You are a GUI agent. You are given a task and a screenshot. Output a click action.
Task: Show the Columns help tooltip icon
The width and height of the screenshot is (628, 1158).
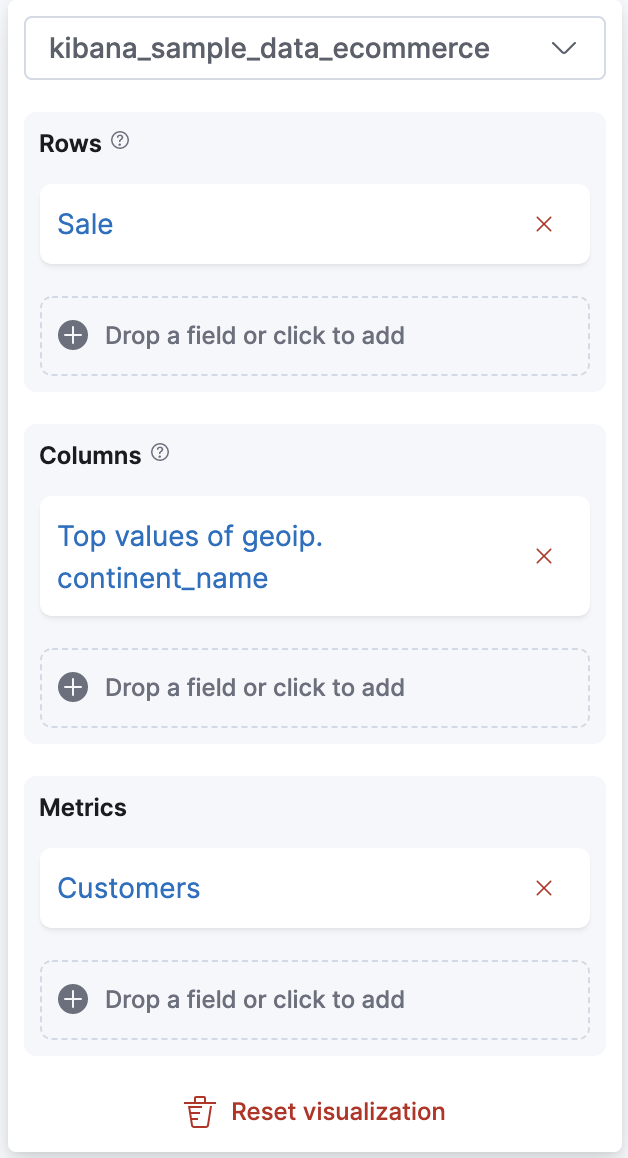click(x=160, y=453)
